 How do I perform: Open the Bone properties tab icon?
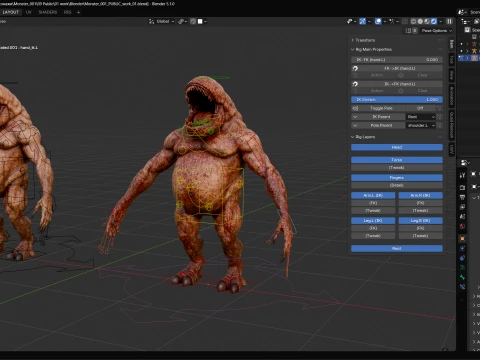click(x=462, y=277)
